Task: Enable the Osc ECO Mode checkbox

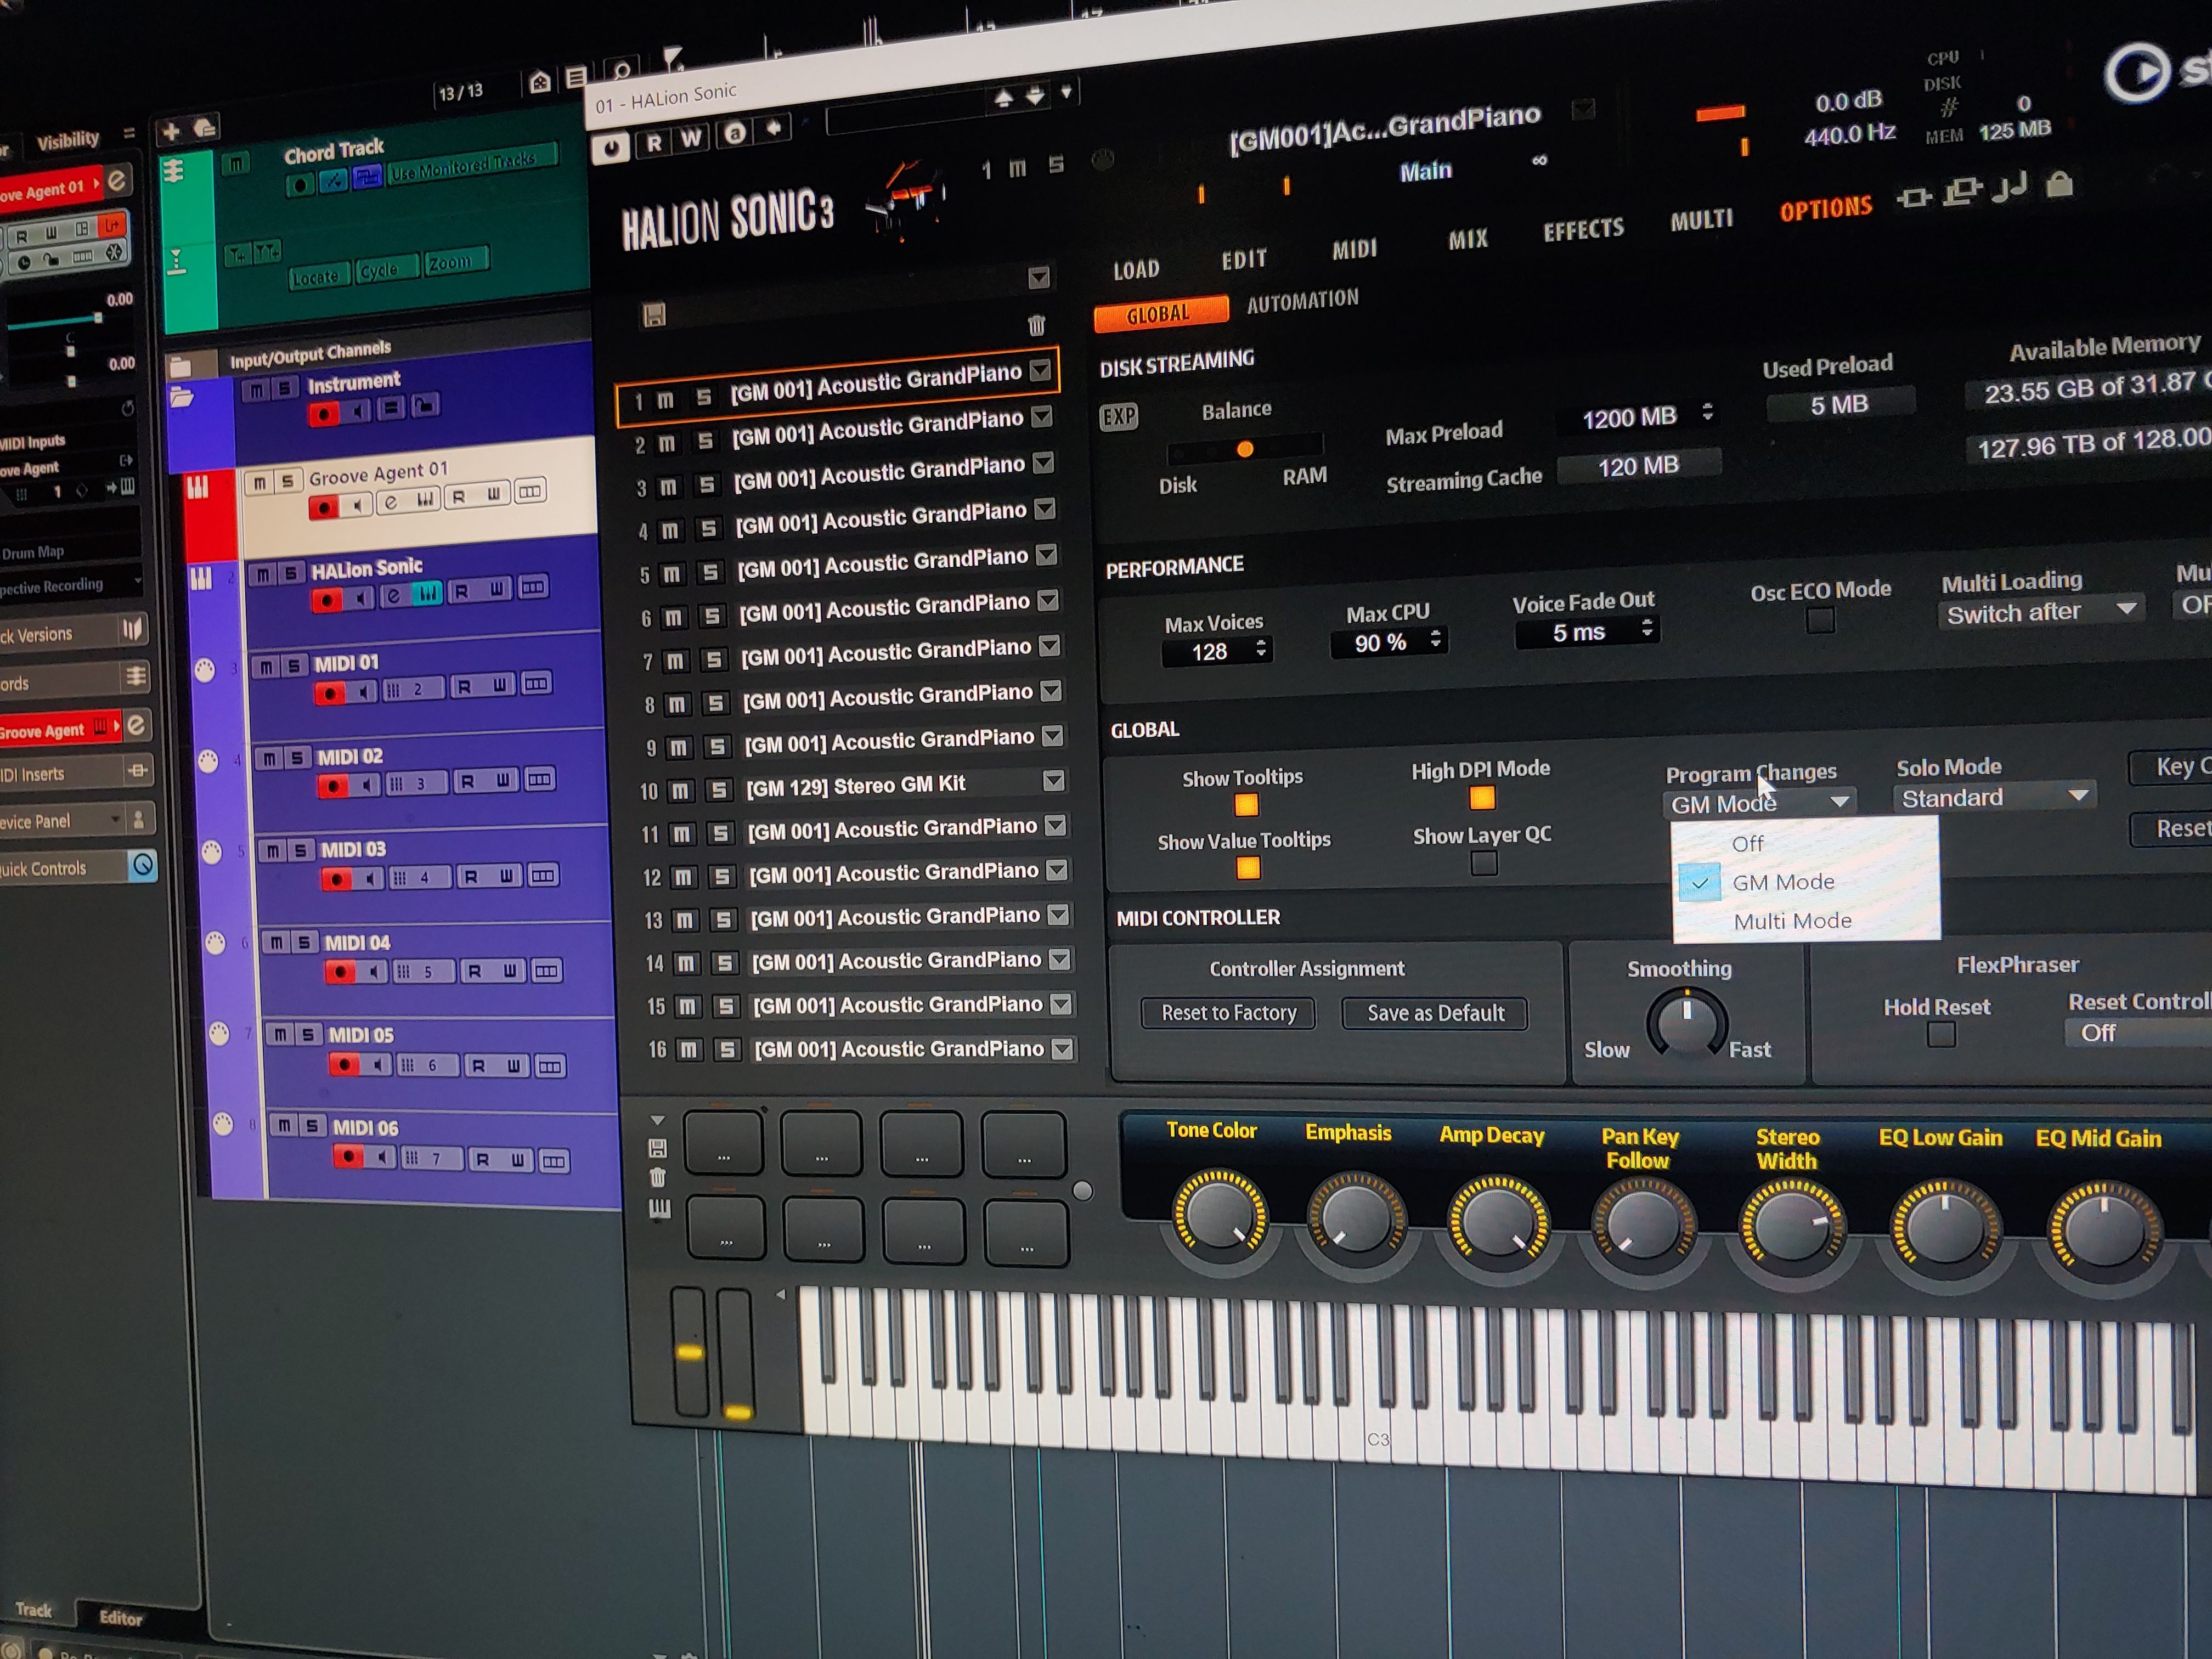Action: pyautogui.click(x=1820, y=621)
